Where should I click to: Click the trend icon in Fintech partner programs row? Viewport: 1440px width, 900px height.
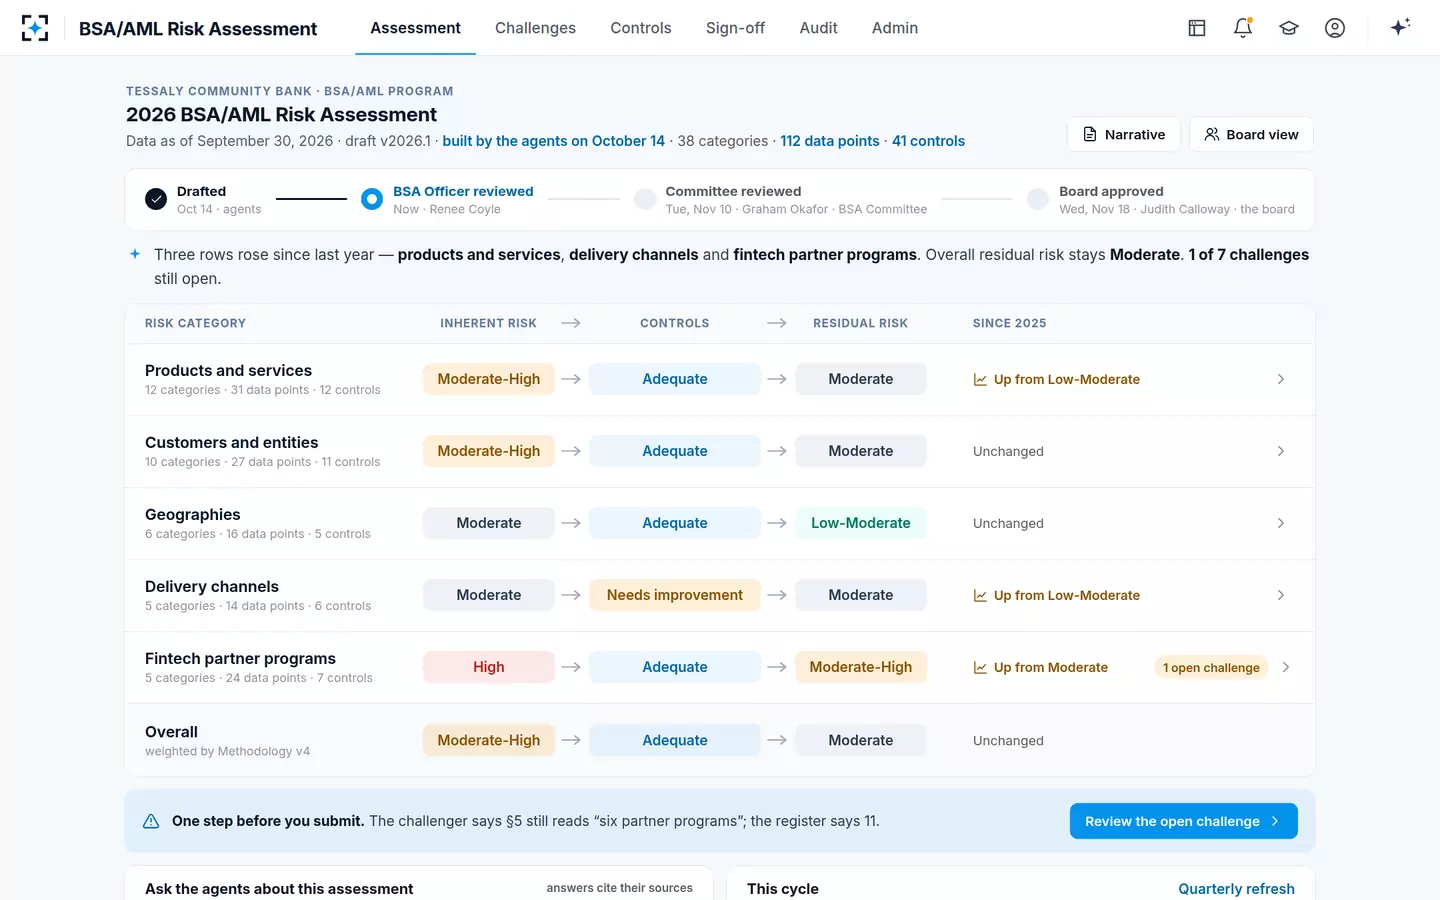click(980, 668)
